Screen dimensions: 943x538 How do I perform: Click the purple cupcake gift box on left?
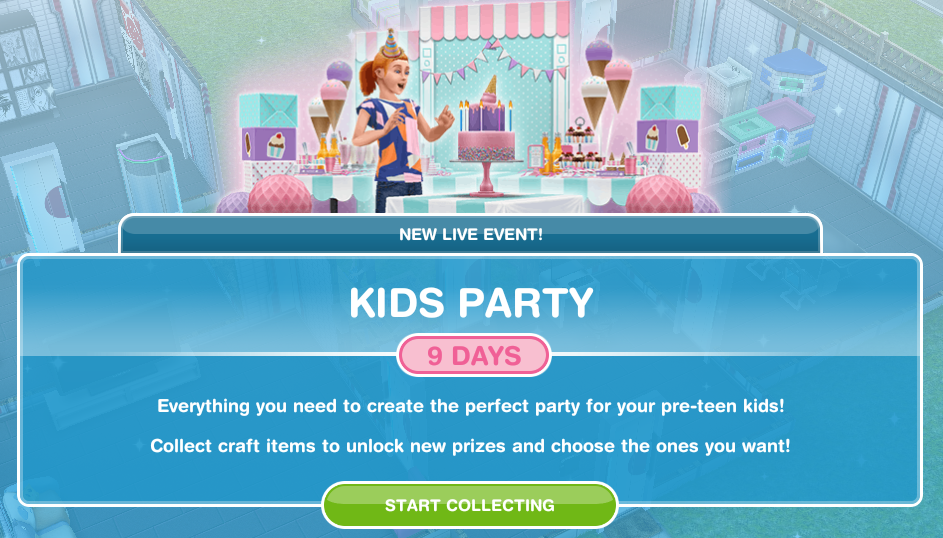click(269, 144)
